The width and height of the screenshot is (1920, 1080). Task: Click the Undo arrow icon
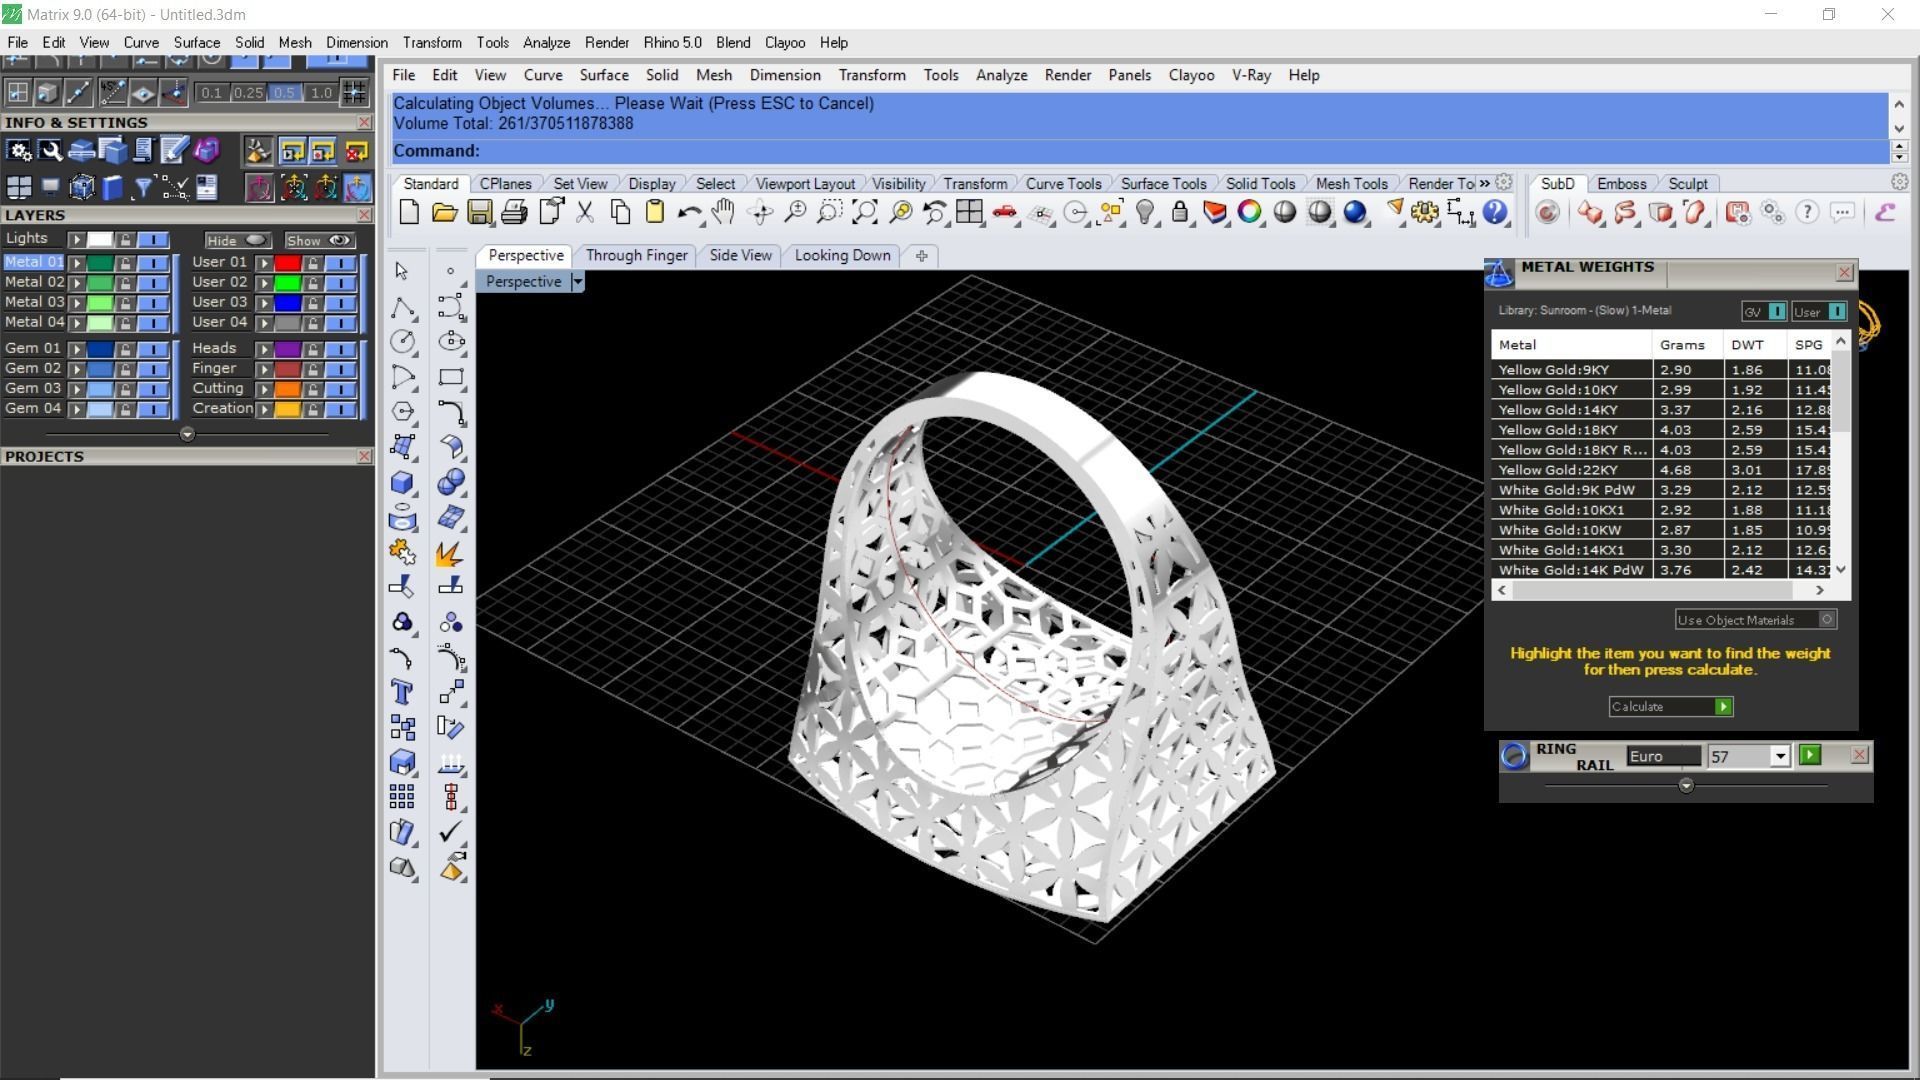[688, 212]
